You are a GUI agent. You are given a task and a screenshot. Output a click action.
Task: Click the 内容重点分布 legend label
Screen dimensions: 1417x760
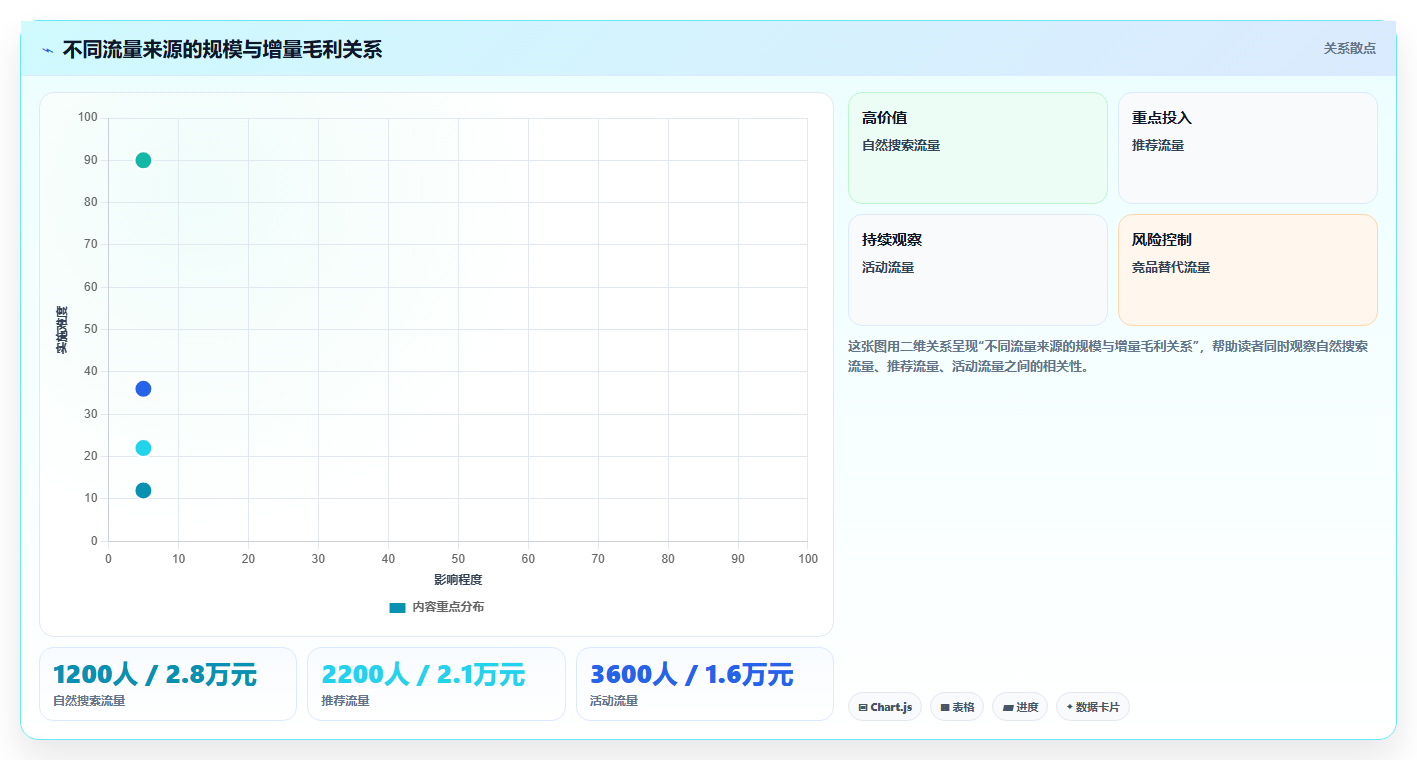[448, 607]
